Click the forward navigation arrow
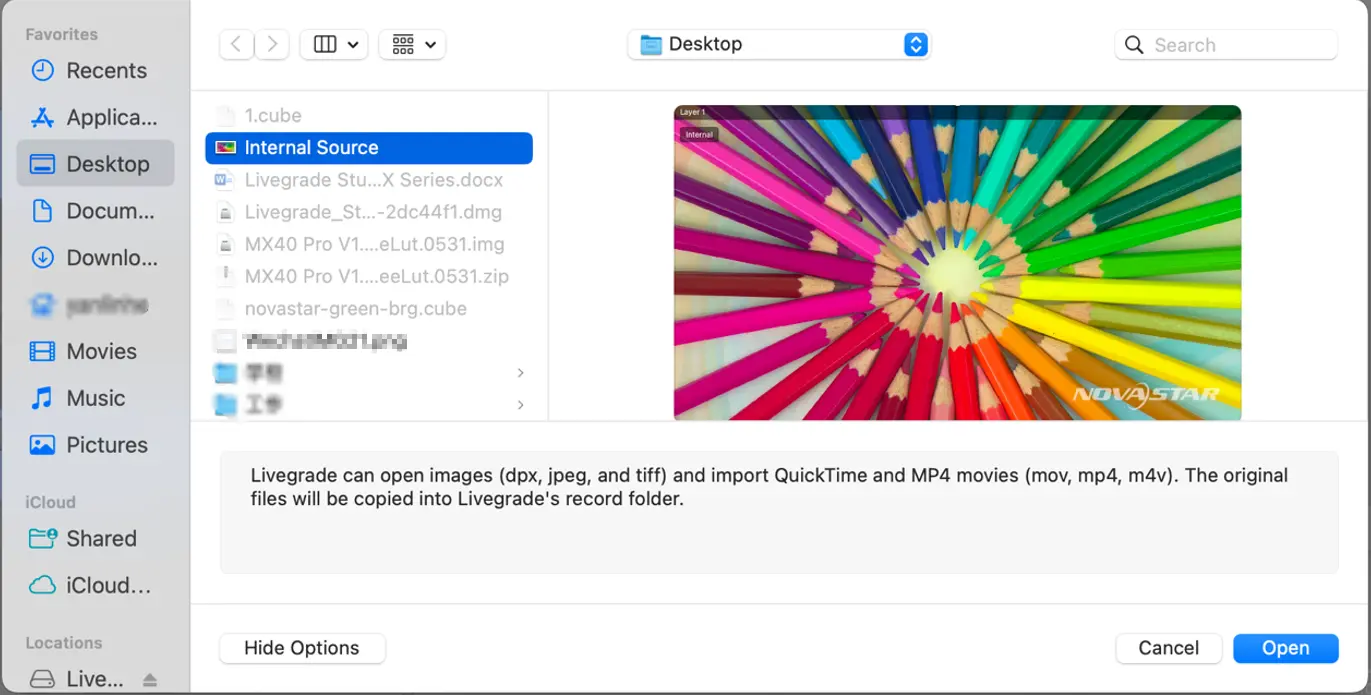The width and height of the screenshot is (1371, 695). (272, 44)
